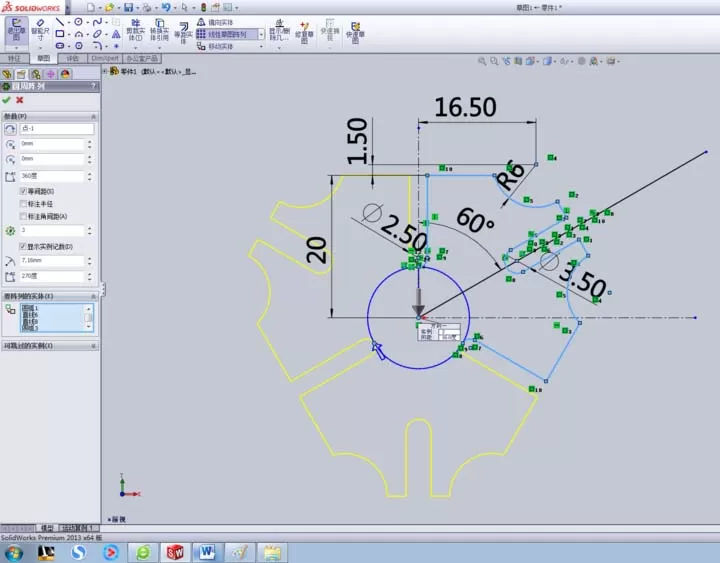Collapse the Parameters (参数) section

click(x=93, y=116)
